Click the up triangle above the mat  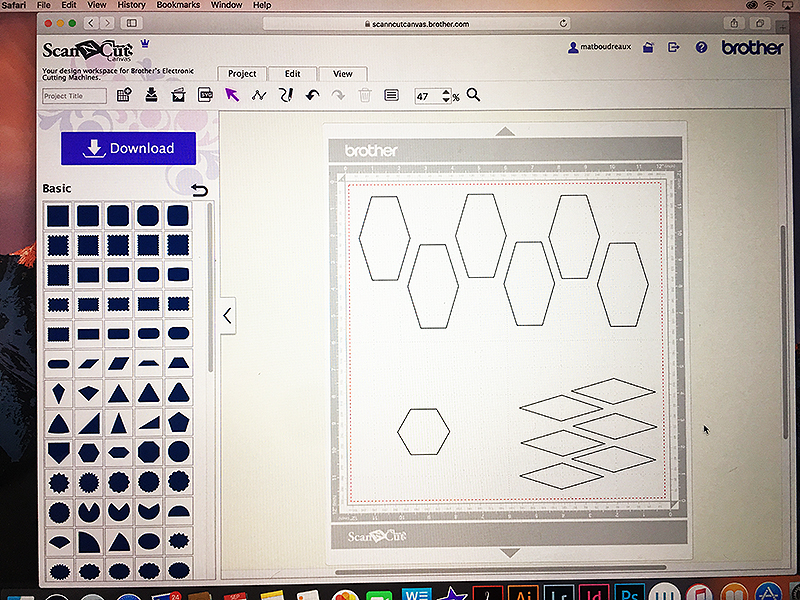pyautogui.click(x=506, y=130)
